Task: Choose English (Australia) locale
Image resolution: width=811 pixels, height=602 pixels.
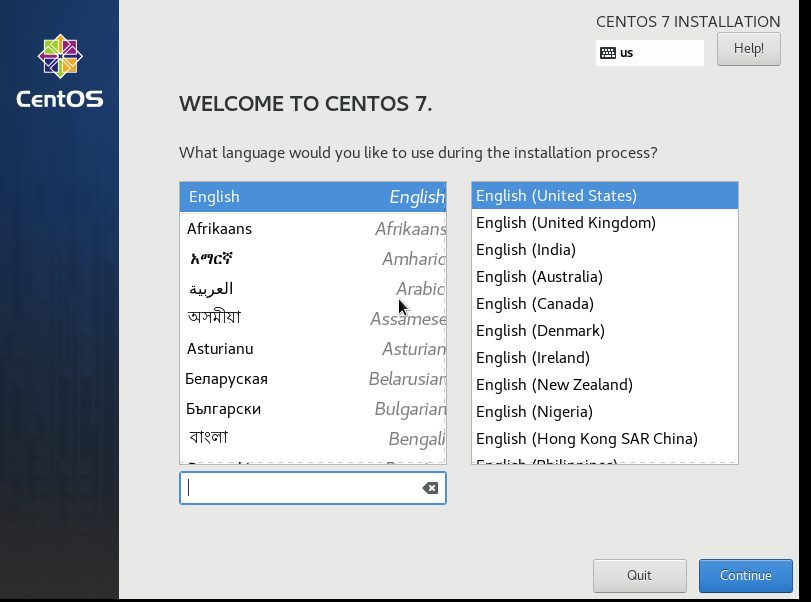Action: click(605, 276)
